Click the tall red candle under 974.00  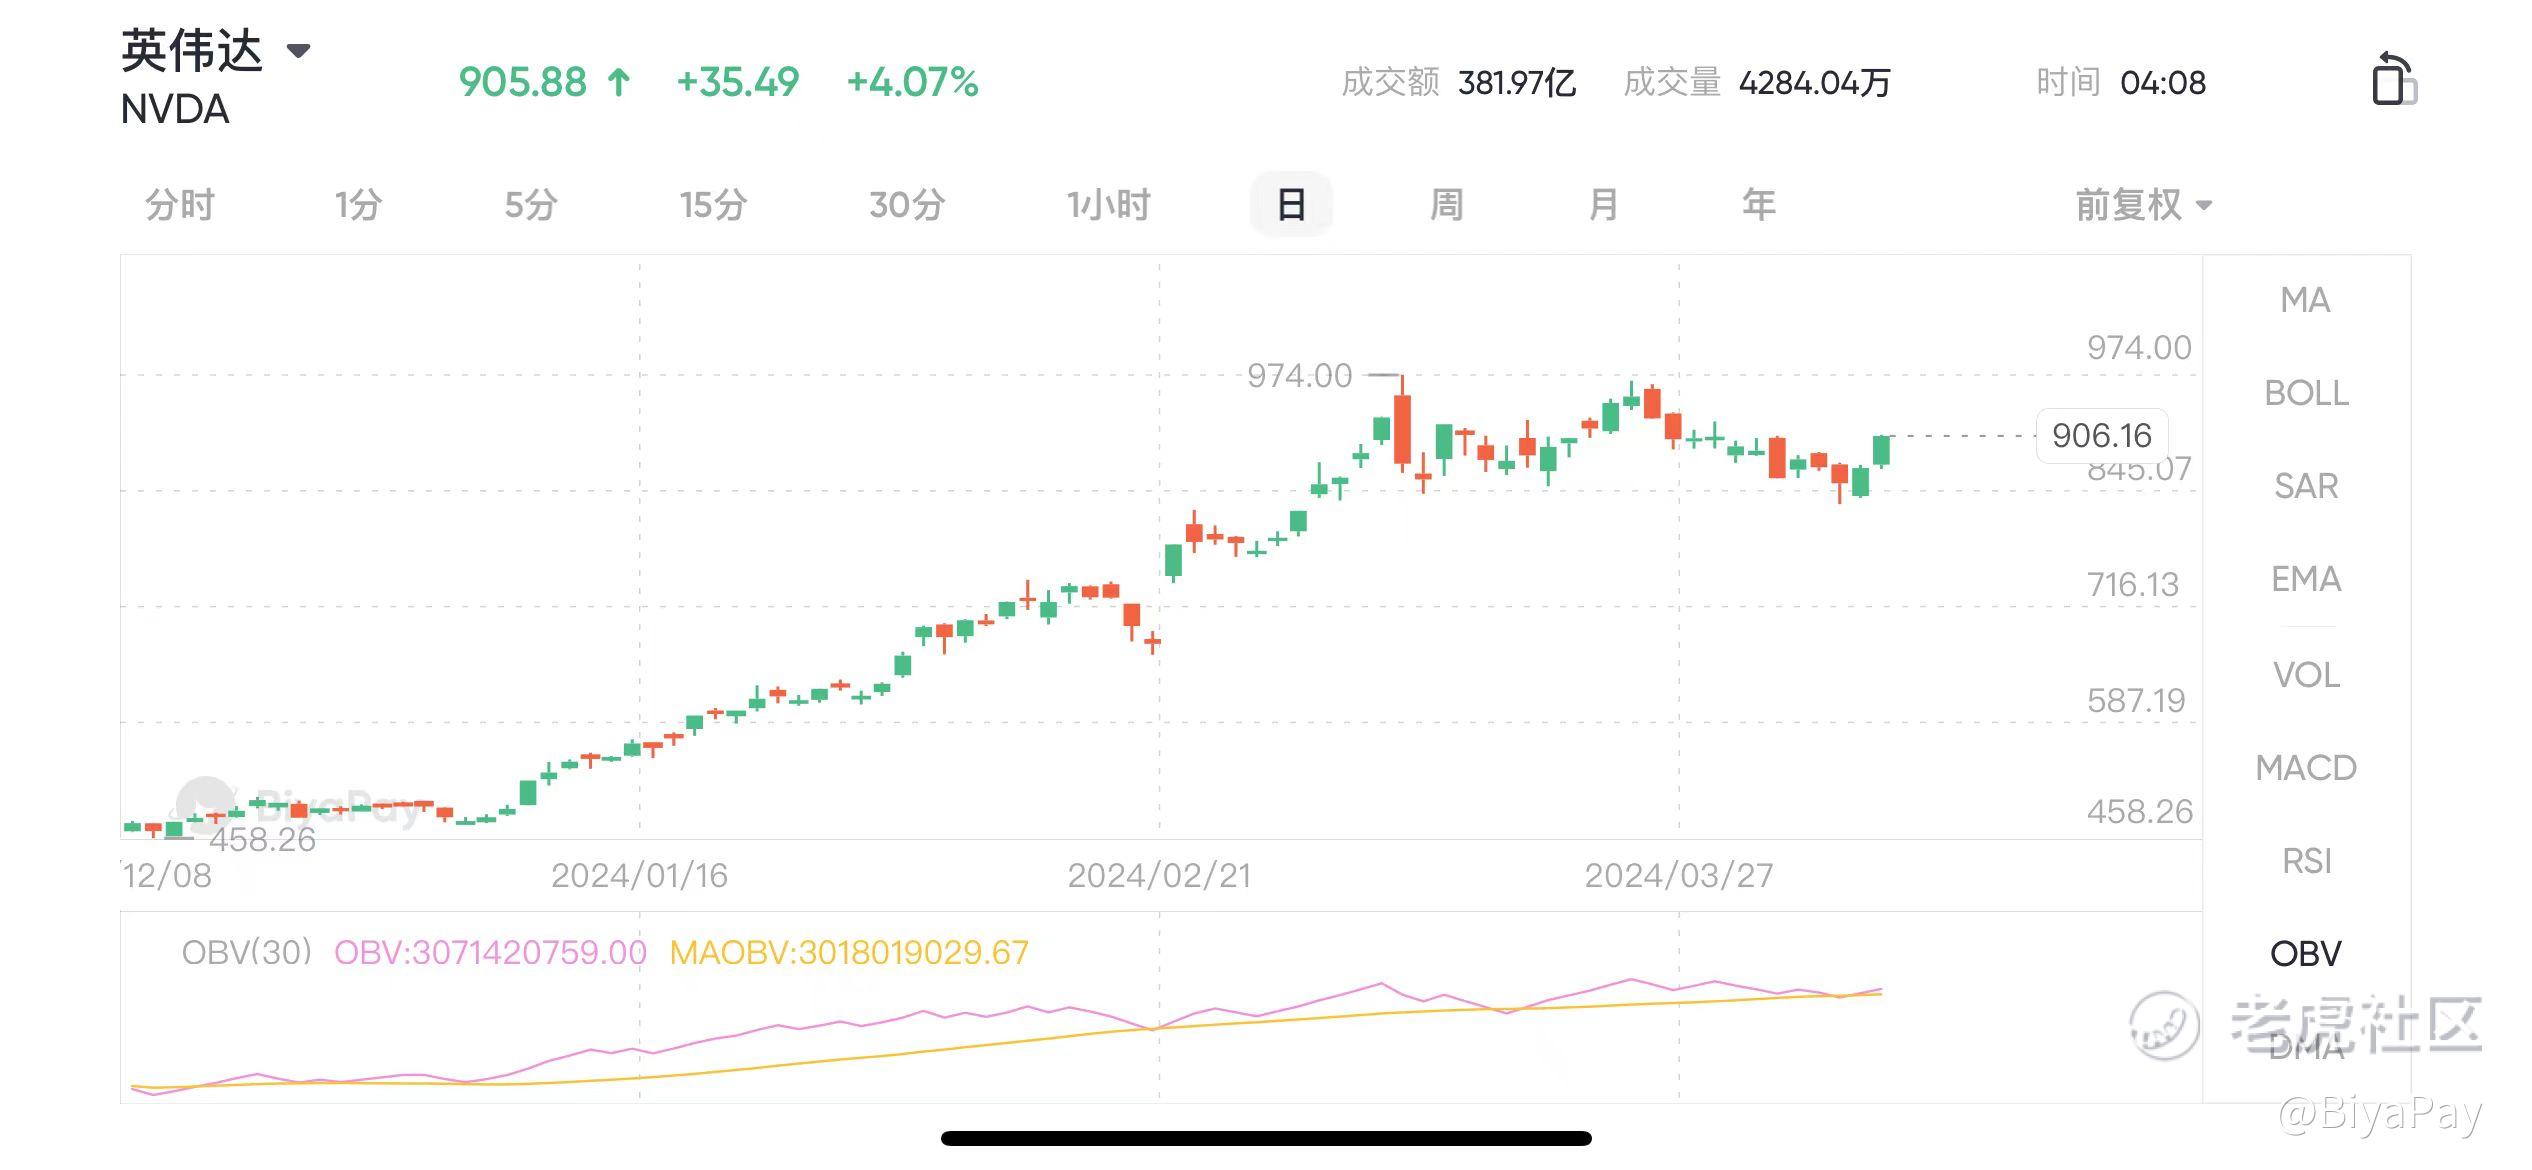[1402, 425]
